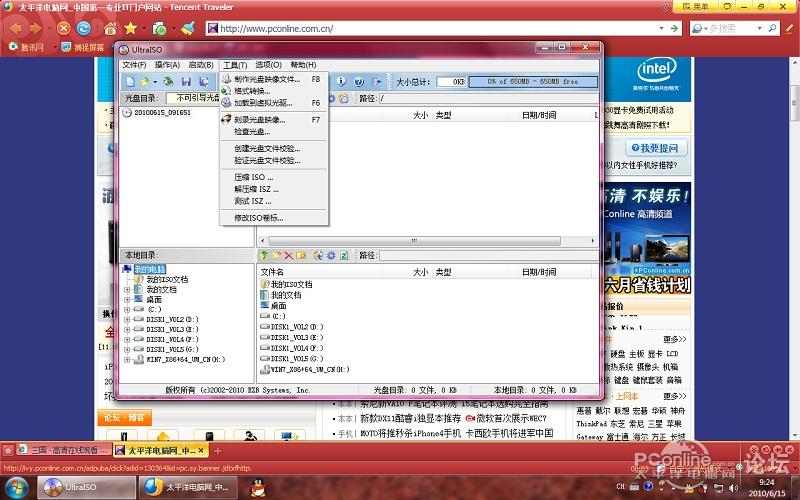Viewport: 800px width, 500px height.
Task: Click the 0% of 650MB capacity bar
Action: click(533, 82)
